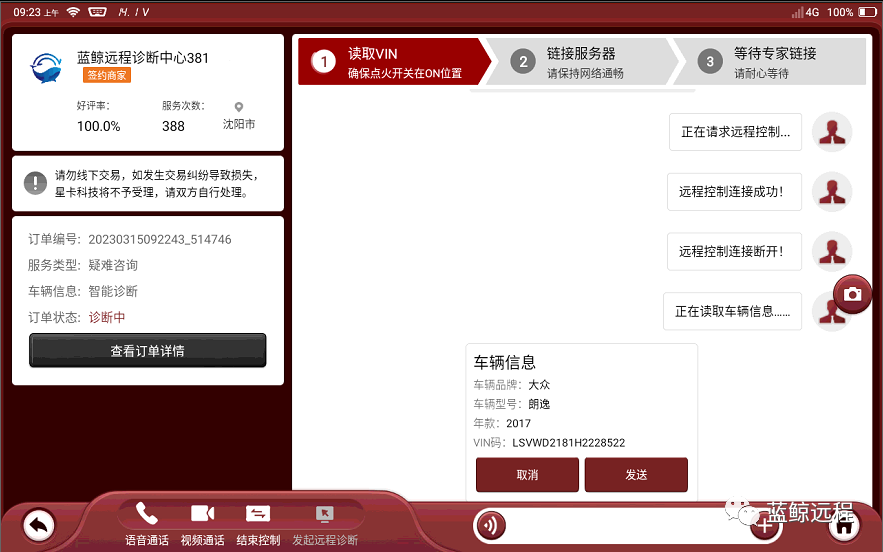Tap service type value 疑难咨询
Viewport: 883px width, 552px height.
[x=113, y=265]
